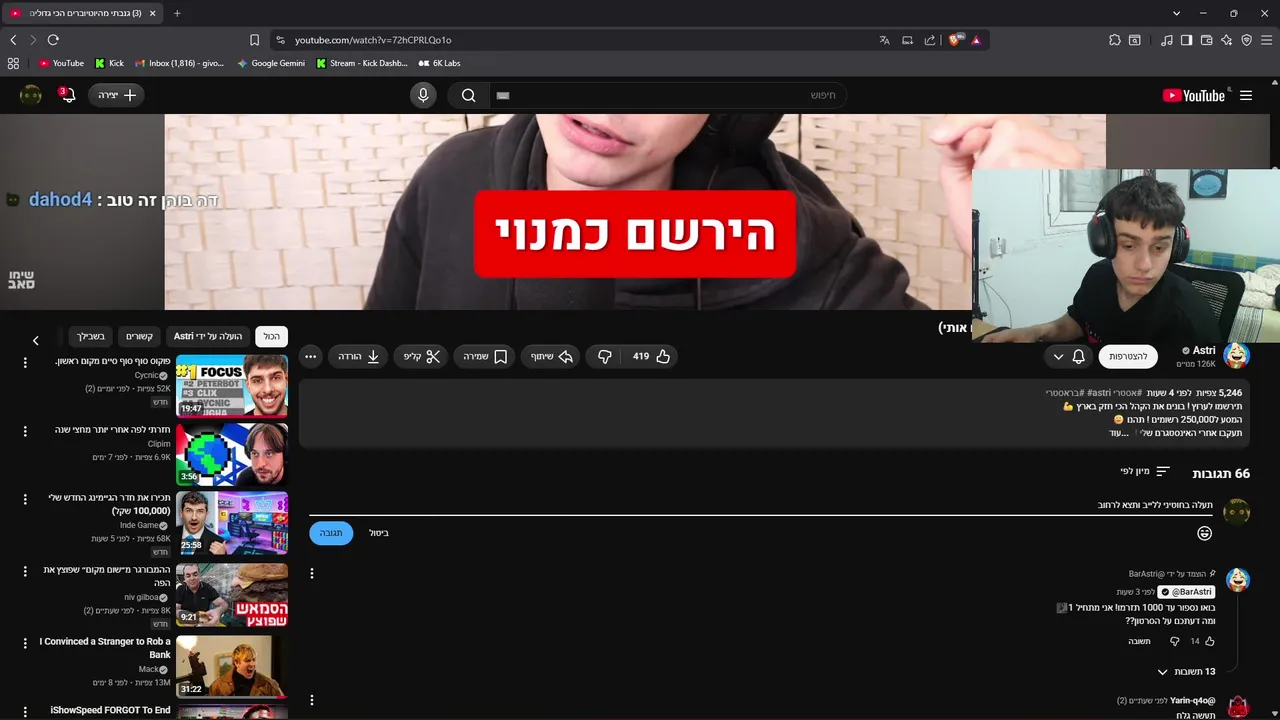Download the video
The image size is (1280, 720).
[358, 356]
